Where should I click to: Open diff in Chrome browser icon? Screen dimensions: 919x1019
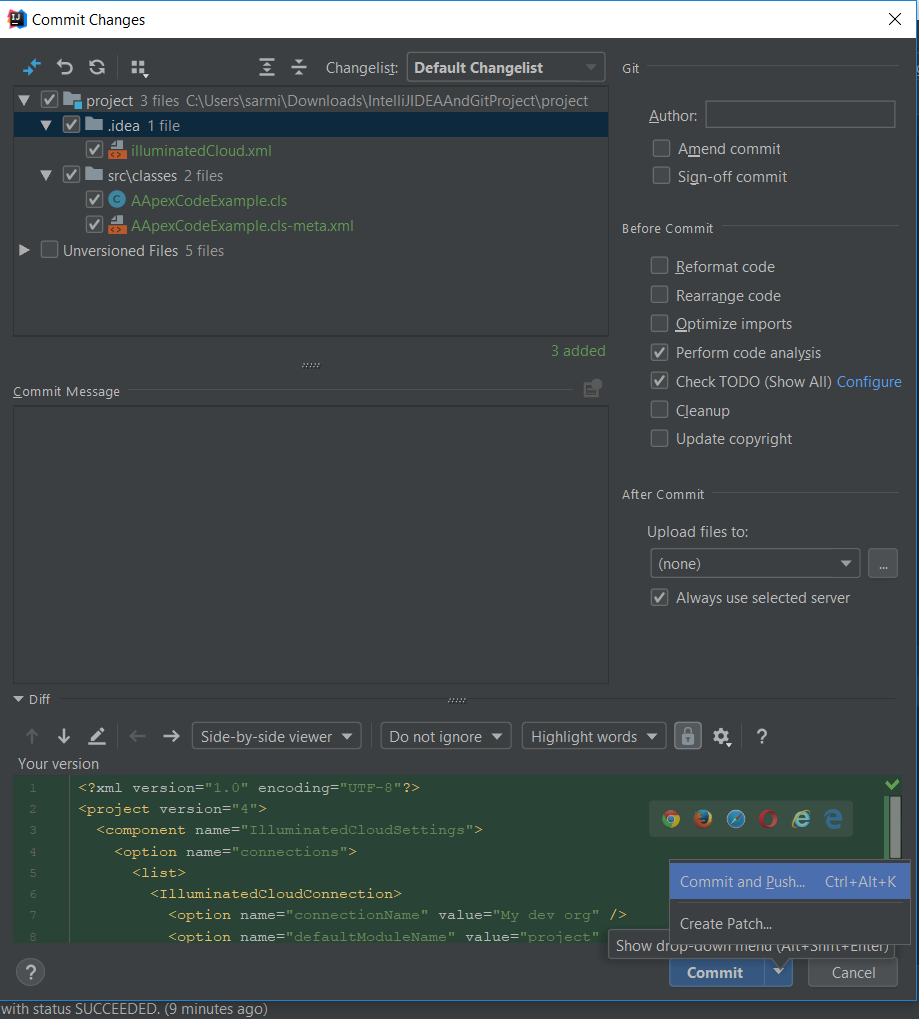(x=671, y=819)
